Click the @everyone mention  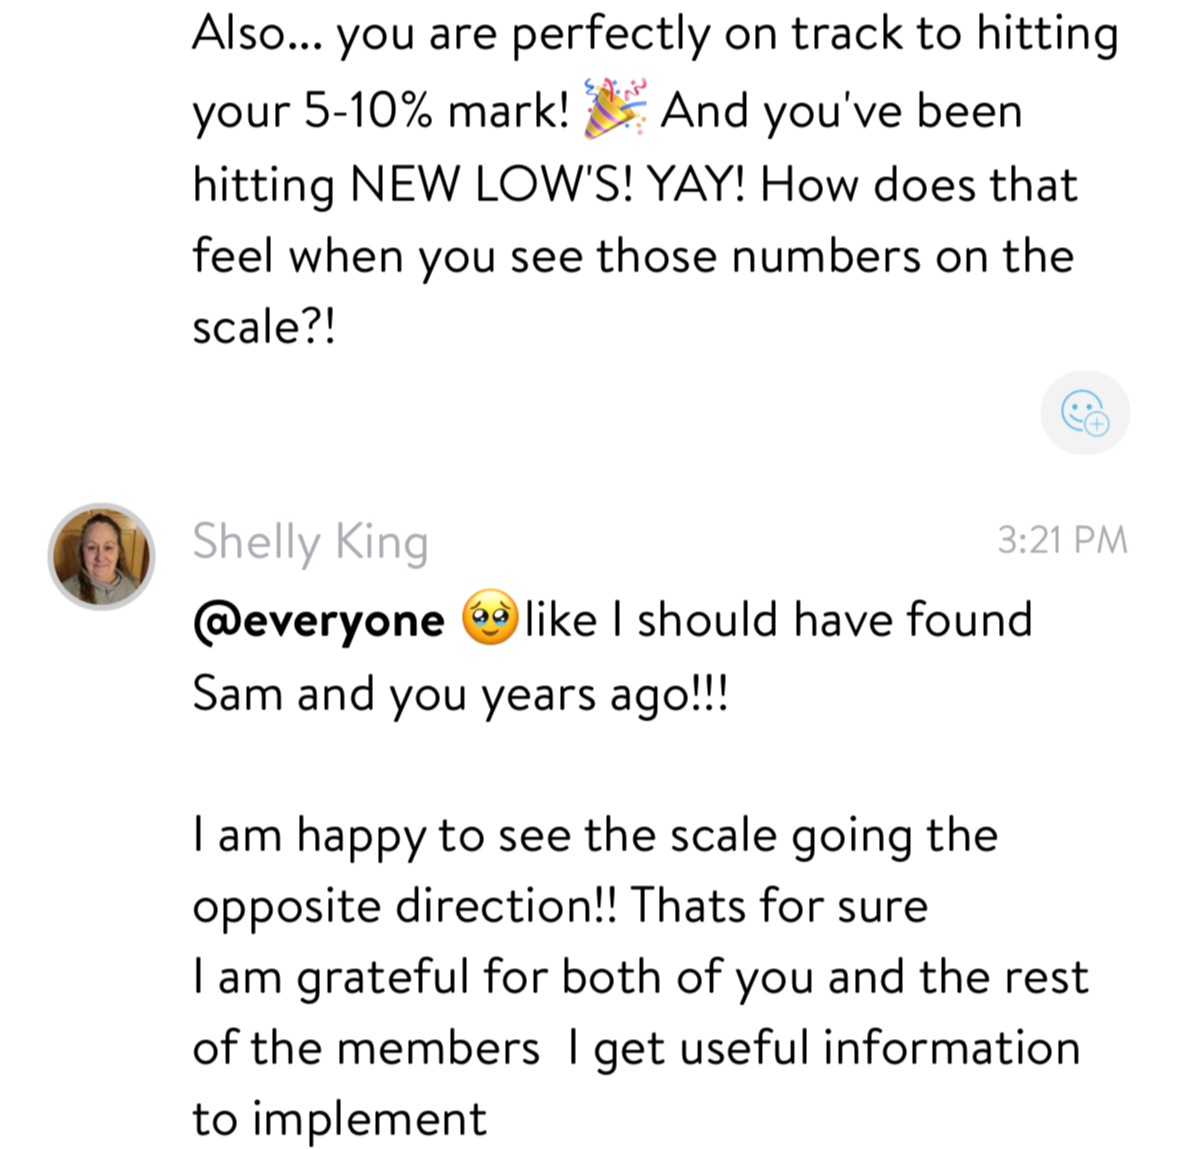click(318, 621)
